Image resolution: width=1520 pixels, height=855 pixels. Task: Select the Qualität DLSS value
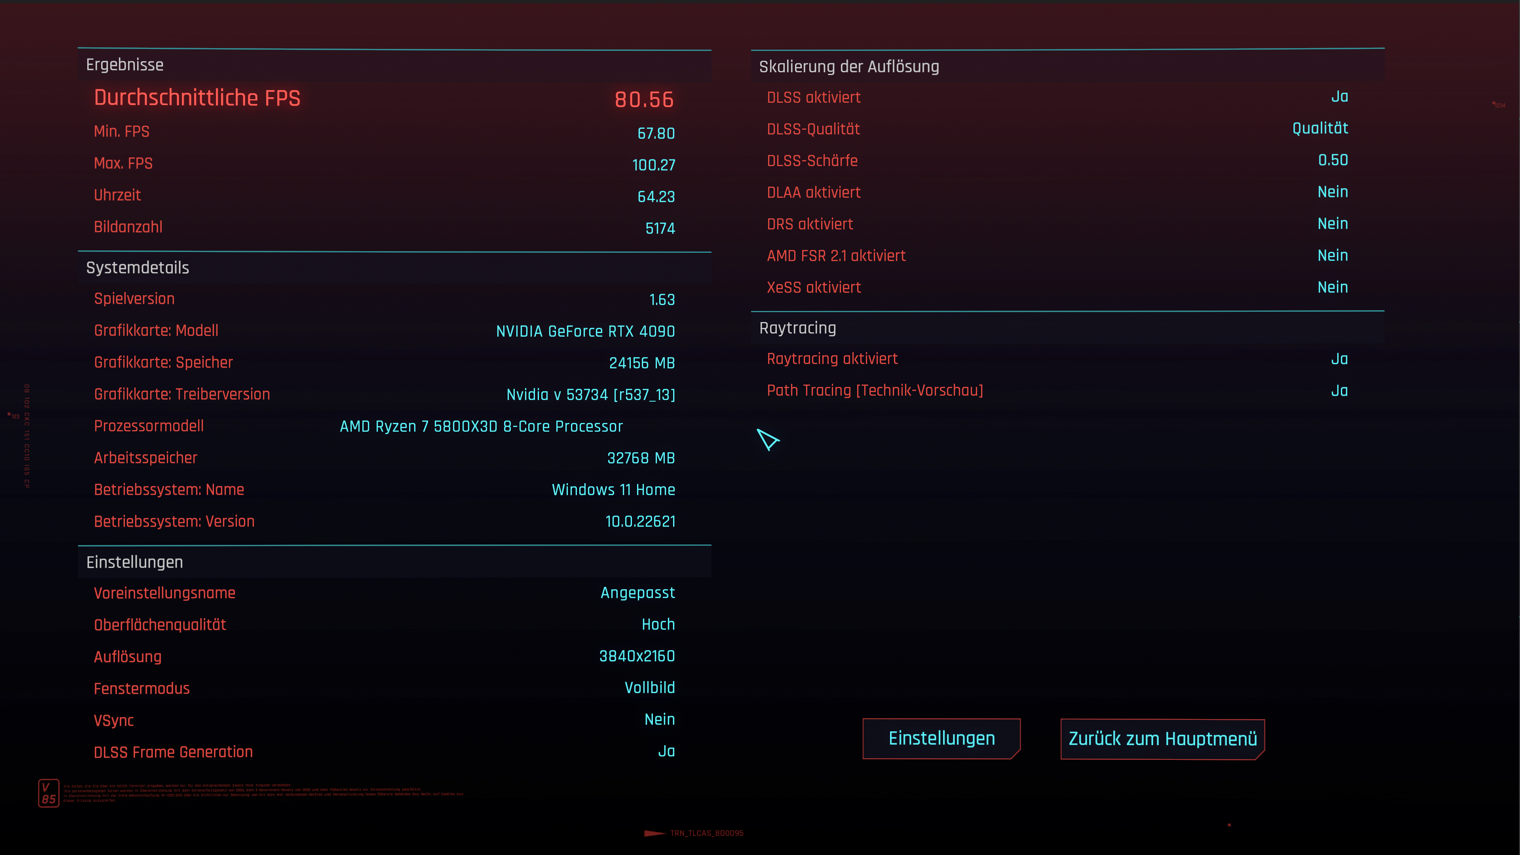coord(1320,129)
